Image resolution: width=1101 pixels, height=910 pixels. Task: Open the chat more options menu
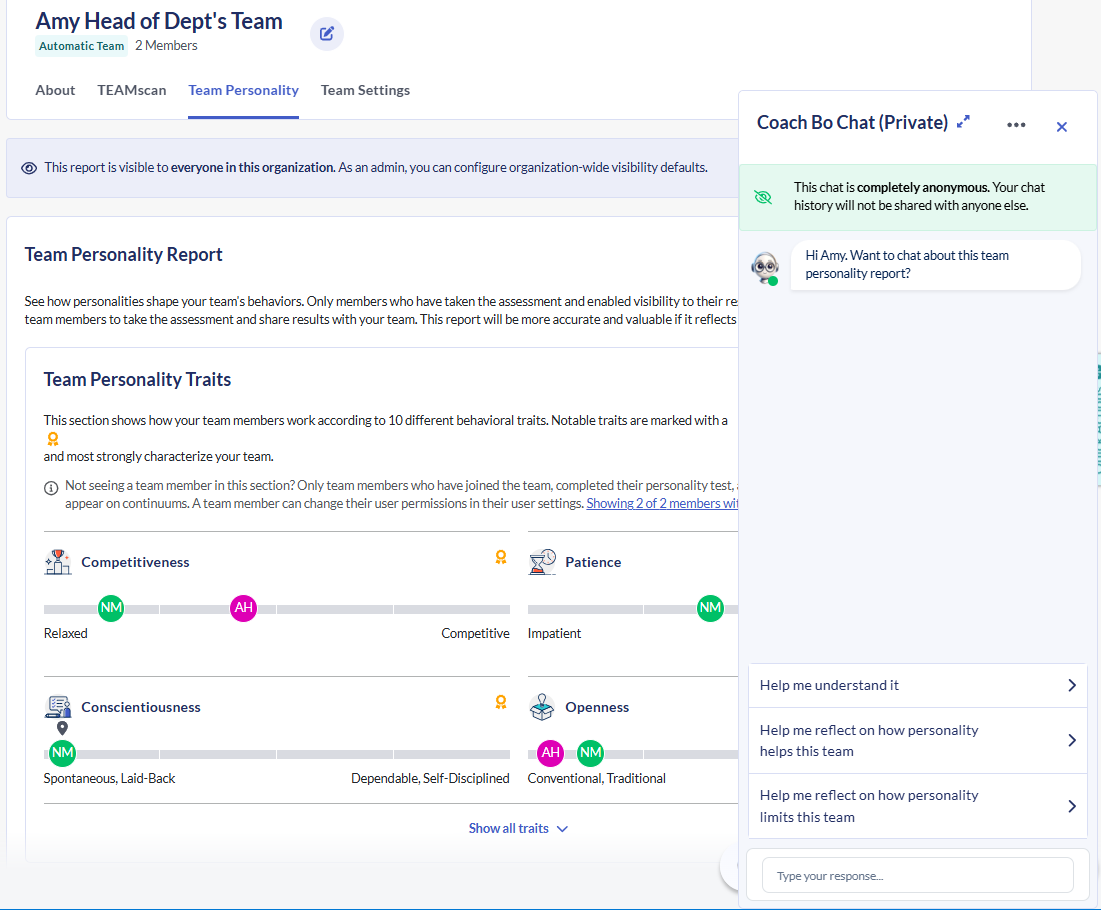point(1016,125)
